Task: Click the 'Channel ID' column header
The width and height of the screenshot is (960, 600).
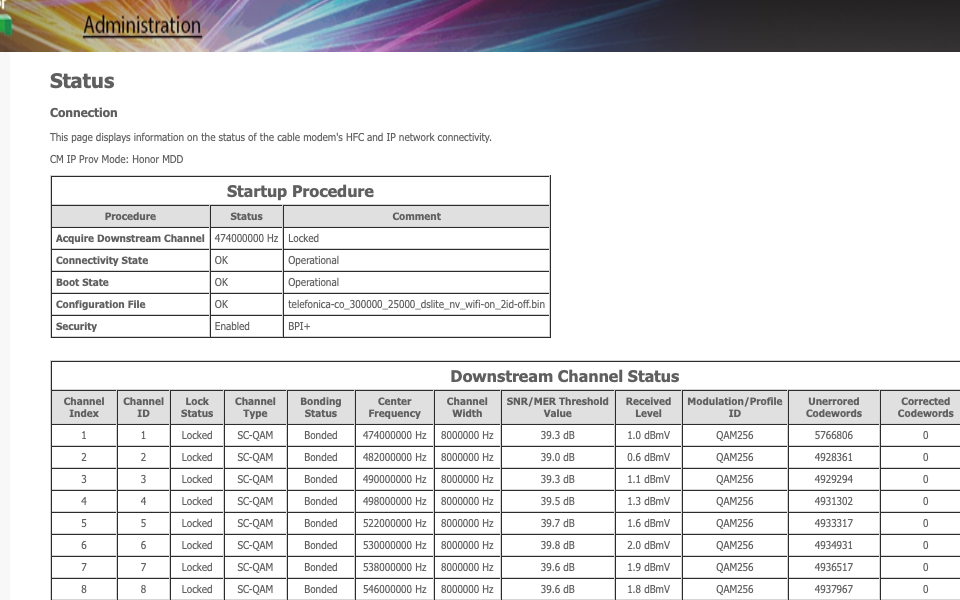Action: pos(143,407)
